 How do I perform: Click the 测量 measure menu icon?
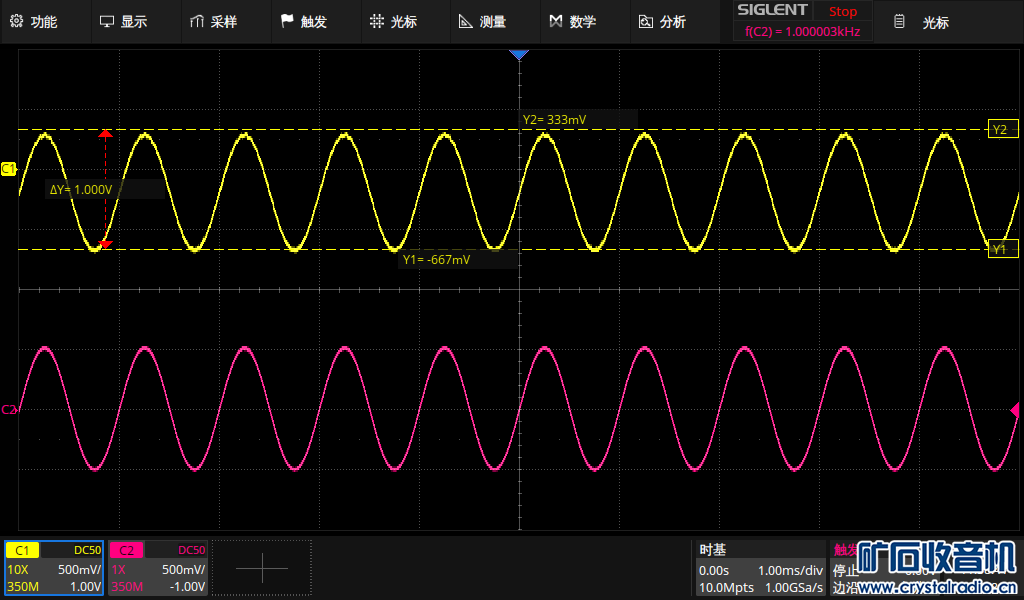pos(466,21)
